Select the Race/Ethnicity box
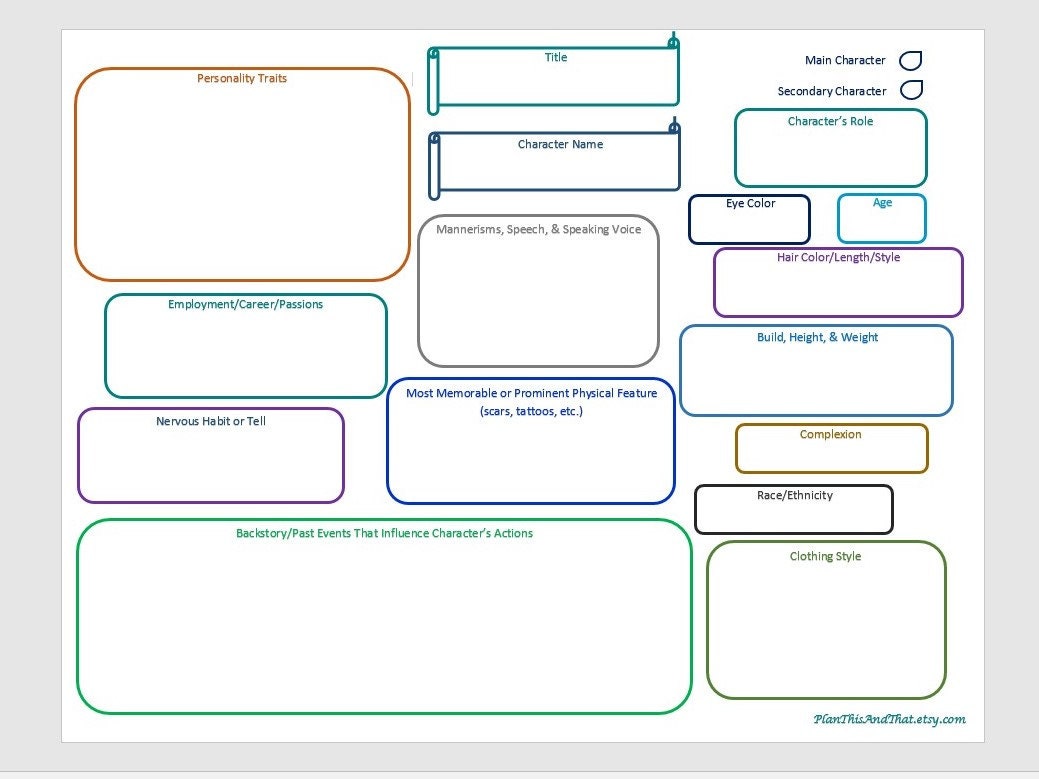The image size is (1039, 779). [x=794, y=509]
